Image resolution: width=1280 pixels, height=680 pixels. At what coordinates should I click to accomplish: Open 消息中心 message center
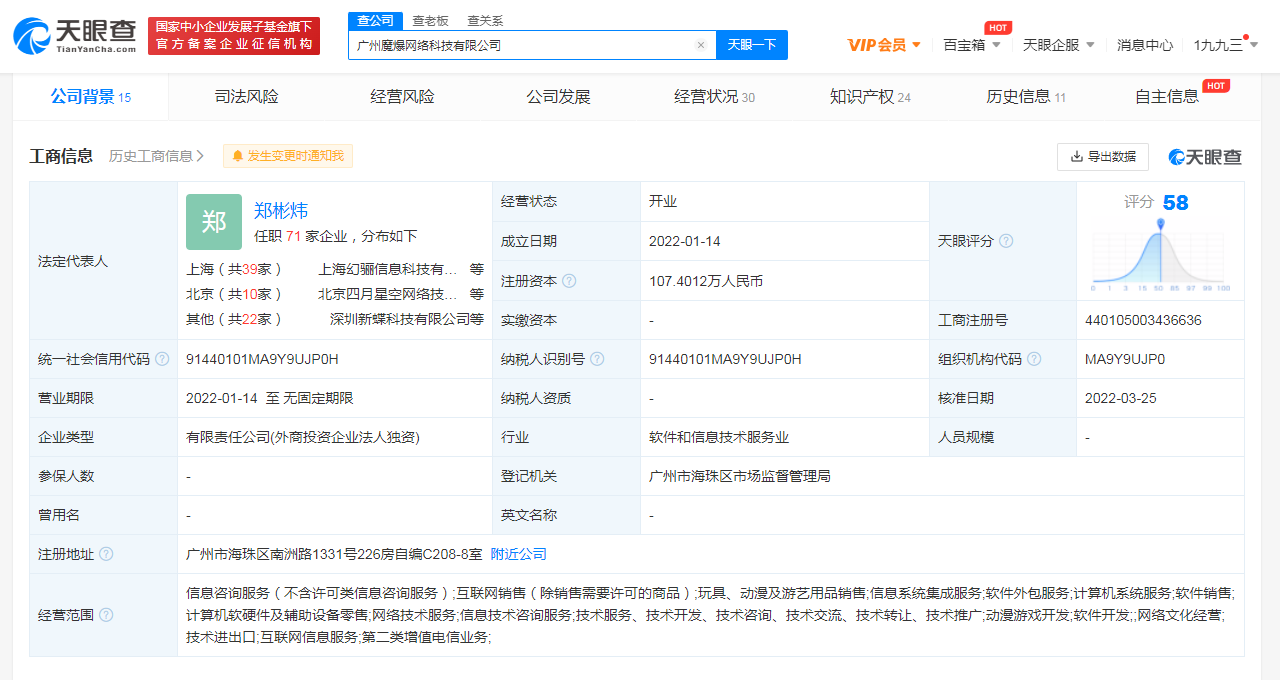click(x=1145, y=45)
